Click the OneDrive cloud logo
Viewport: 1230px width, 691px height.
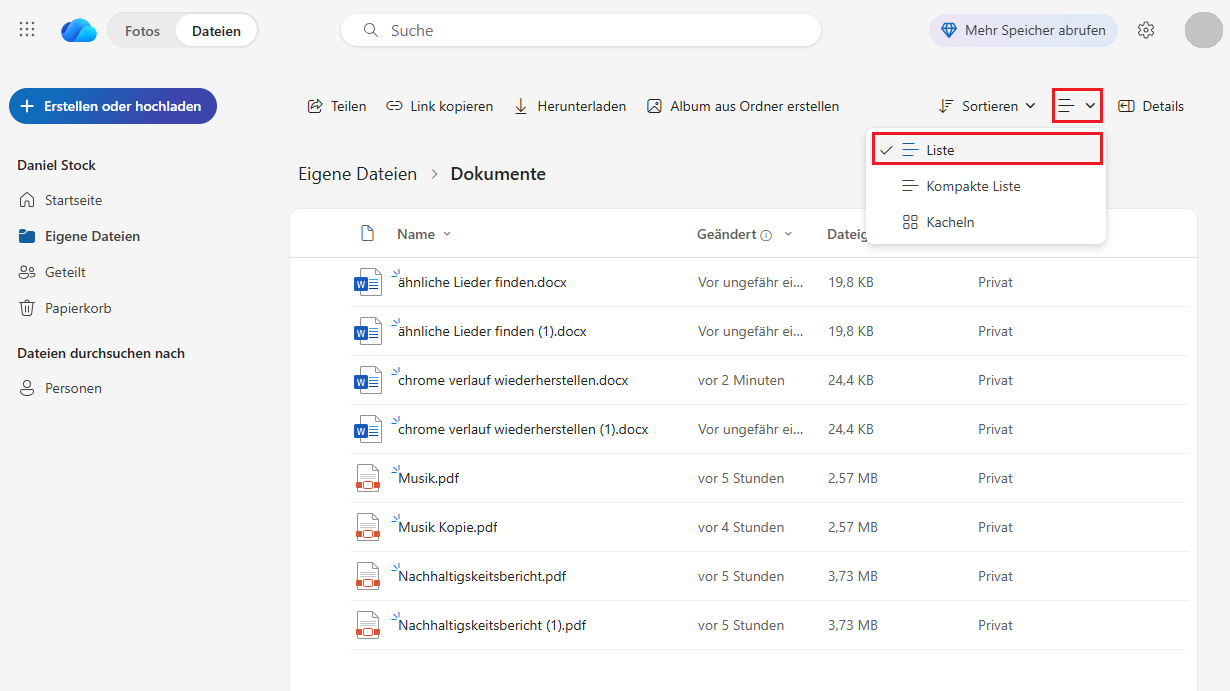click(x=78, y=31)
